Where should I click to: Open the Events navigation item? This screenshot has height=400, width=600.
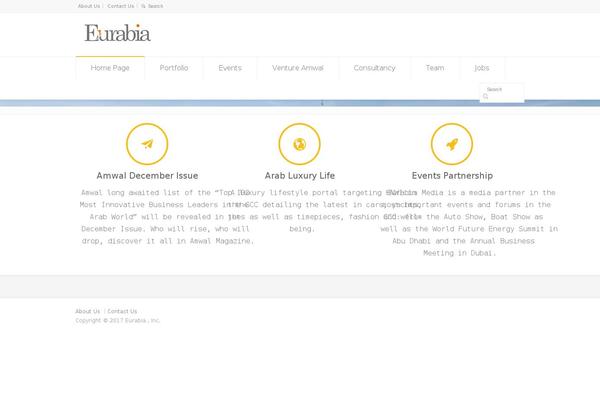click(x=230, y=68)
